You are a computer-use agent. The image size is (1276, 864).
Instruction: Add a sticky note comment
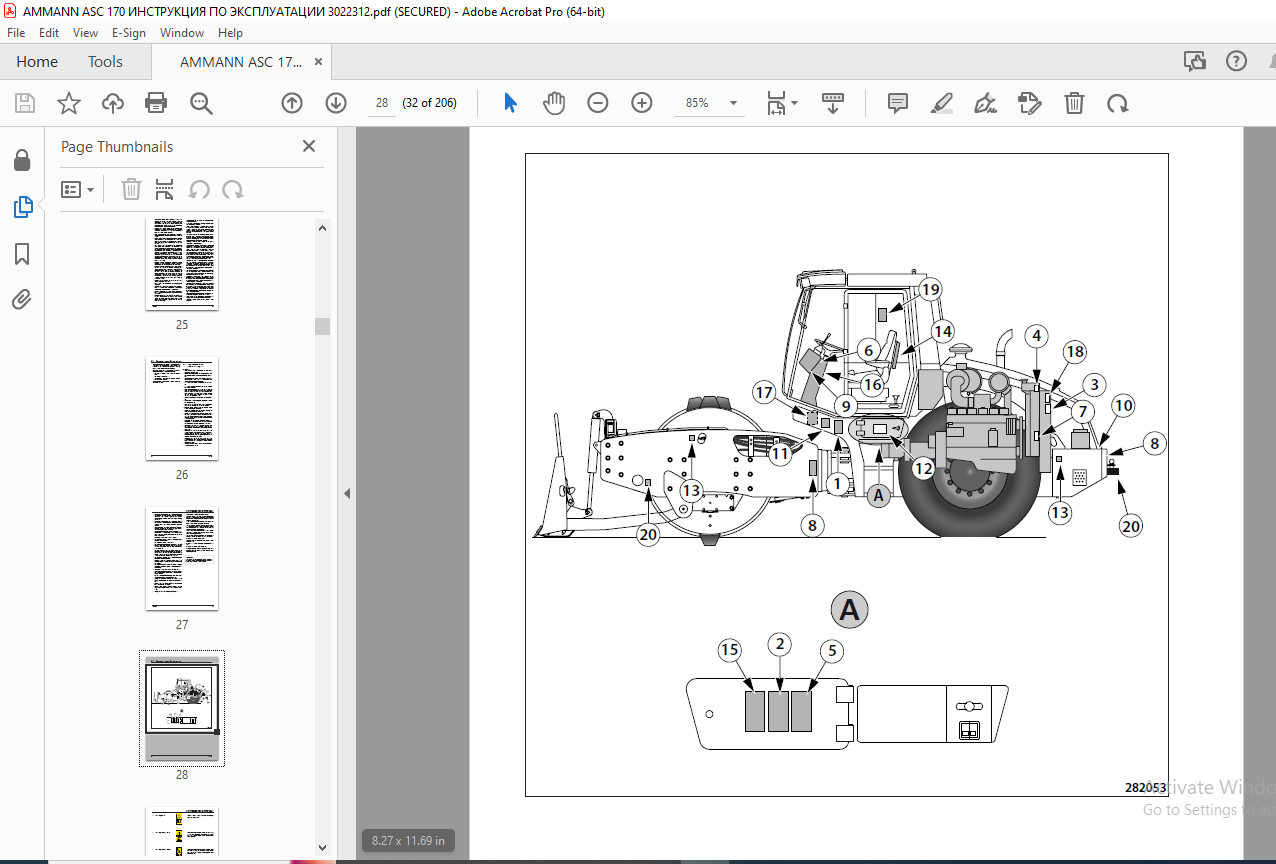tap(897, 103)
